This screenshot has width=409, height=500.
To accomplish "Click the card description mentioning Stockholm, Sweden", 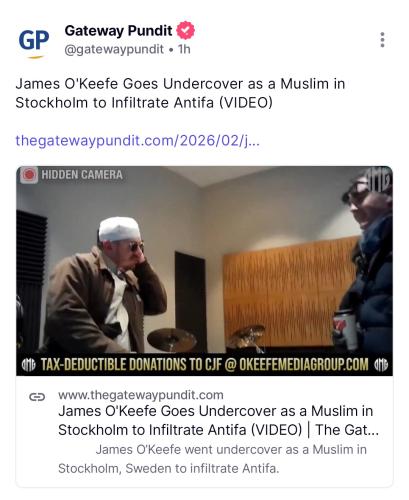I will pyautogui.click(x=212, y=459).
